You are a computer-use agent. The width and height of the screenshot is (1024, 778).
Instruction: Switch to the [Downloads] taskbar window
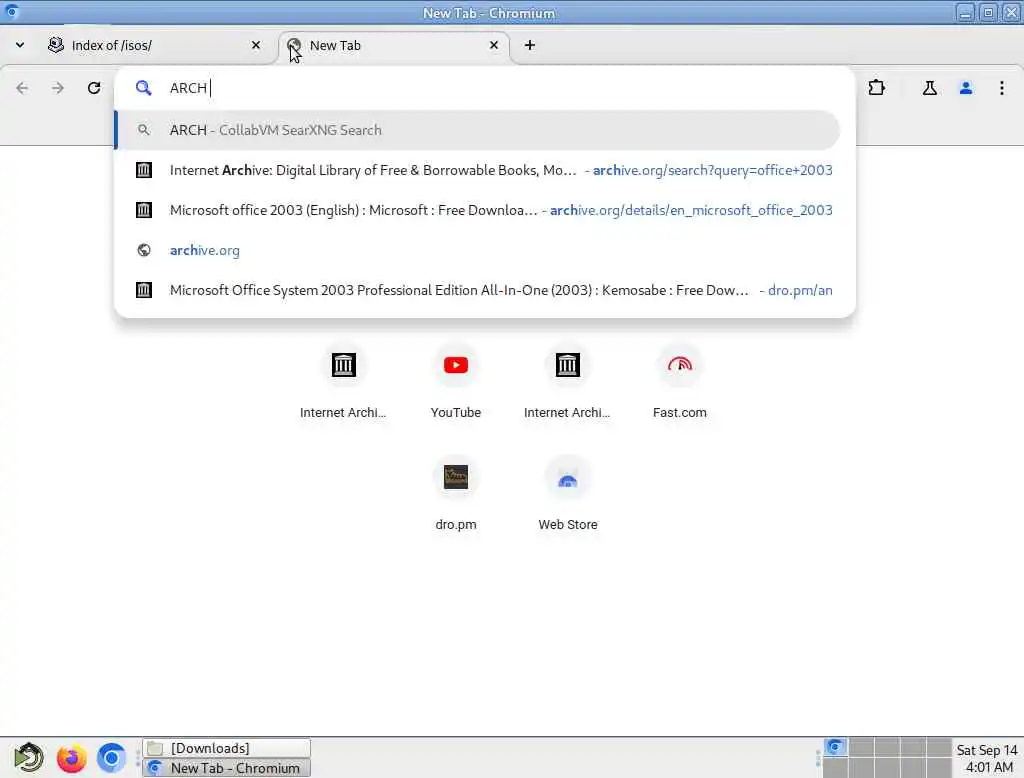(x=226, y=748)
